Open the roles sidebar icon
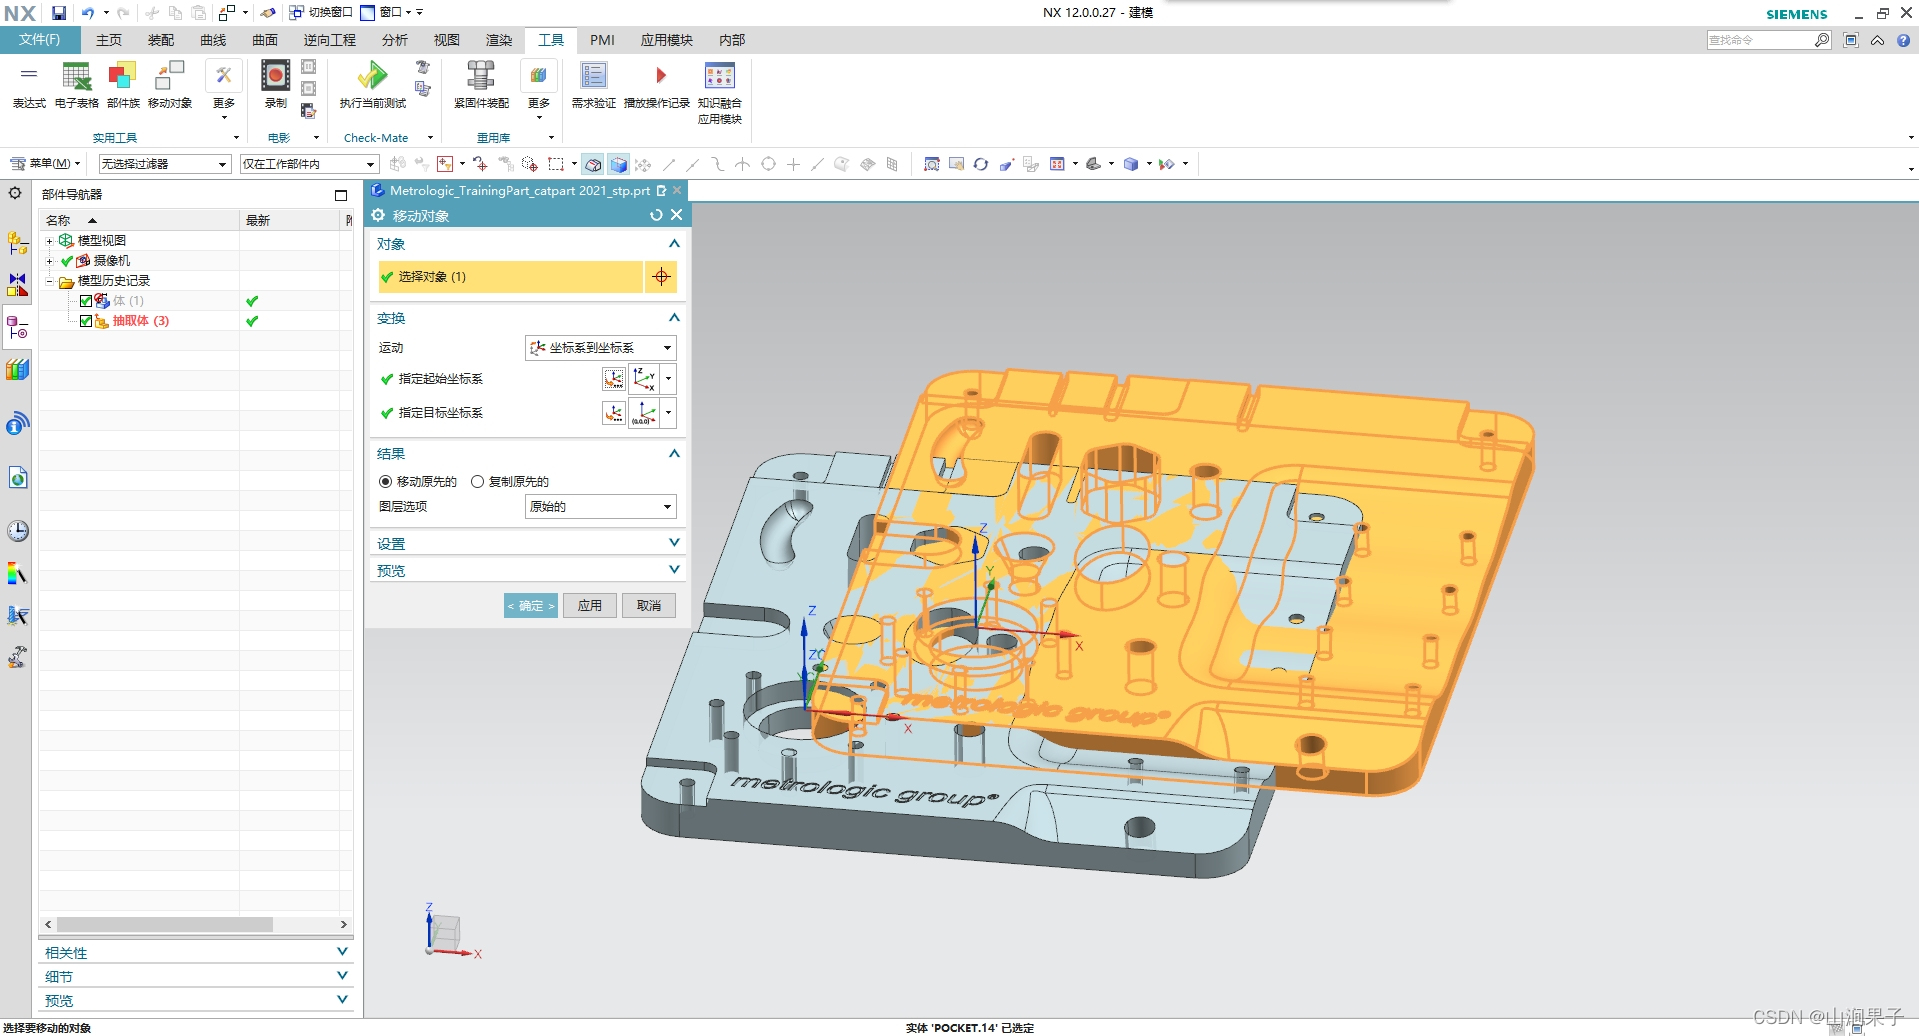The width and height of the screenshot is (1919, 1036). [18, 657]
